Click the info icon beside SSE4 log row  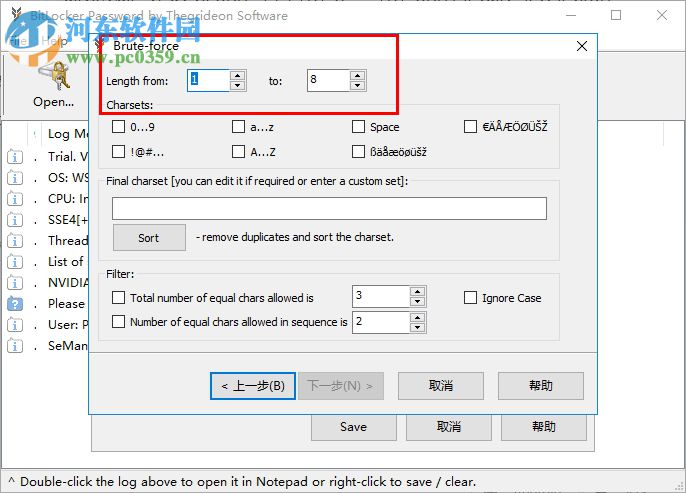click(15, 220)
